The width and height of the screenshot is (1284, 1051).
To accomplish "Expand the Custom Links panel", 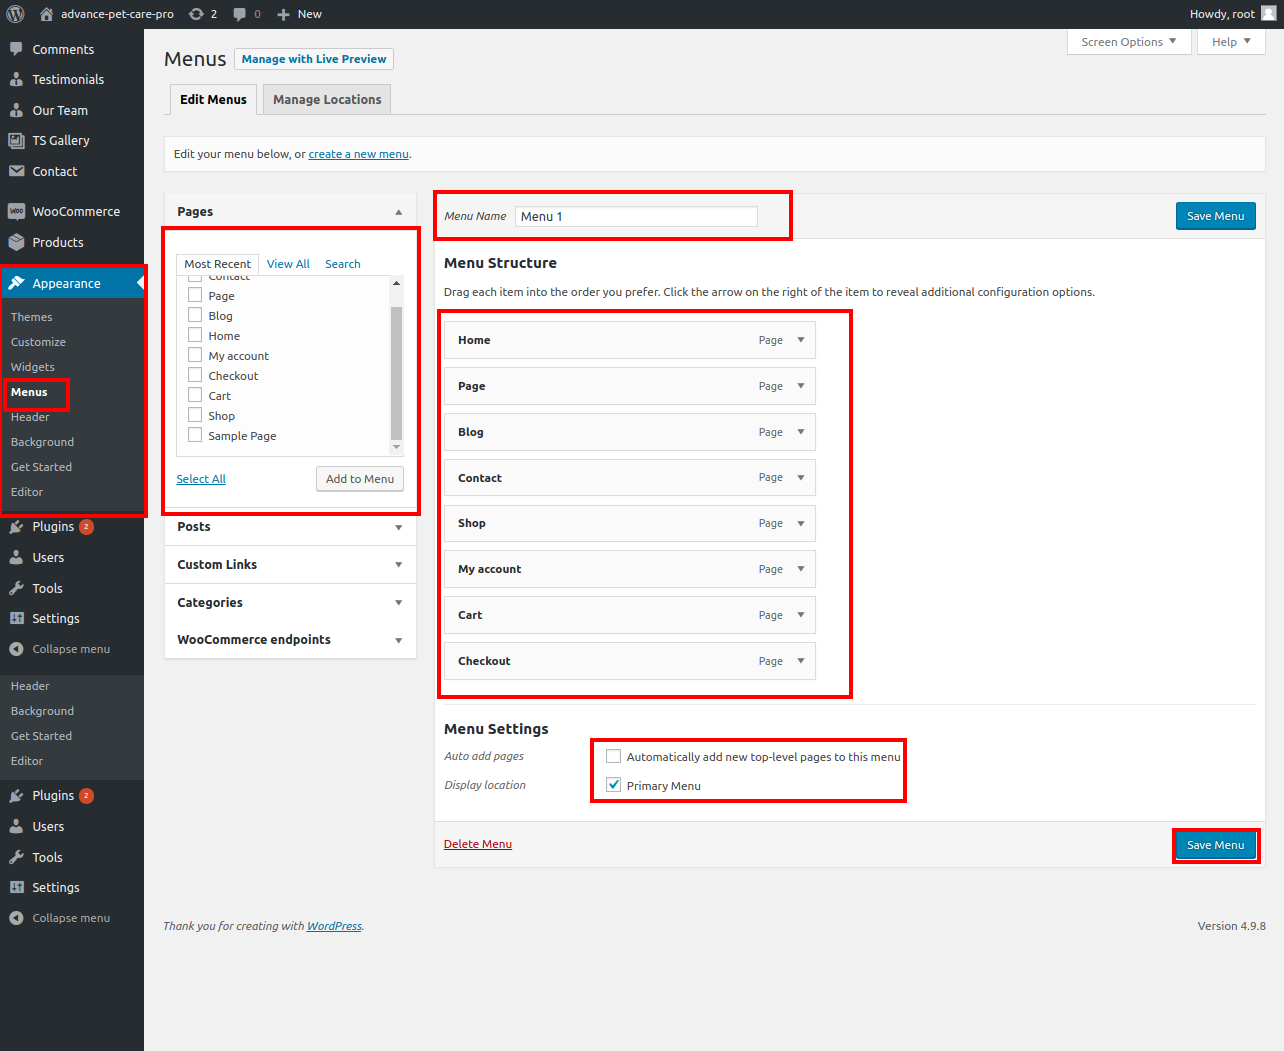I will point(398,565).
